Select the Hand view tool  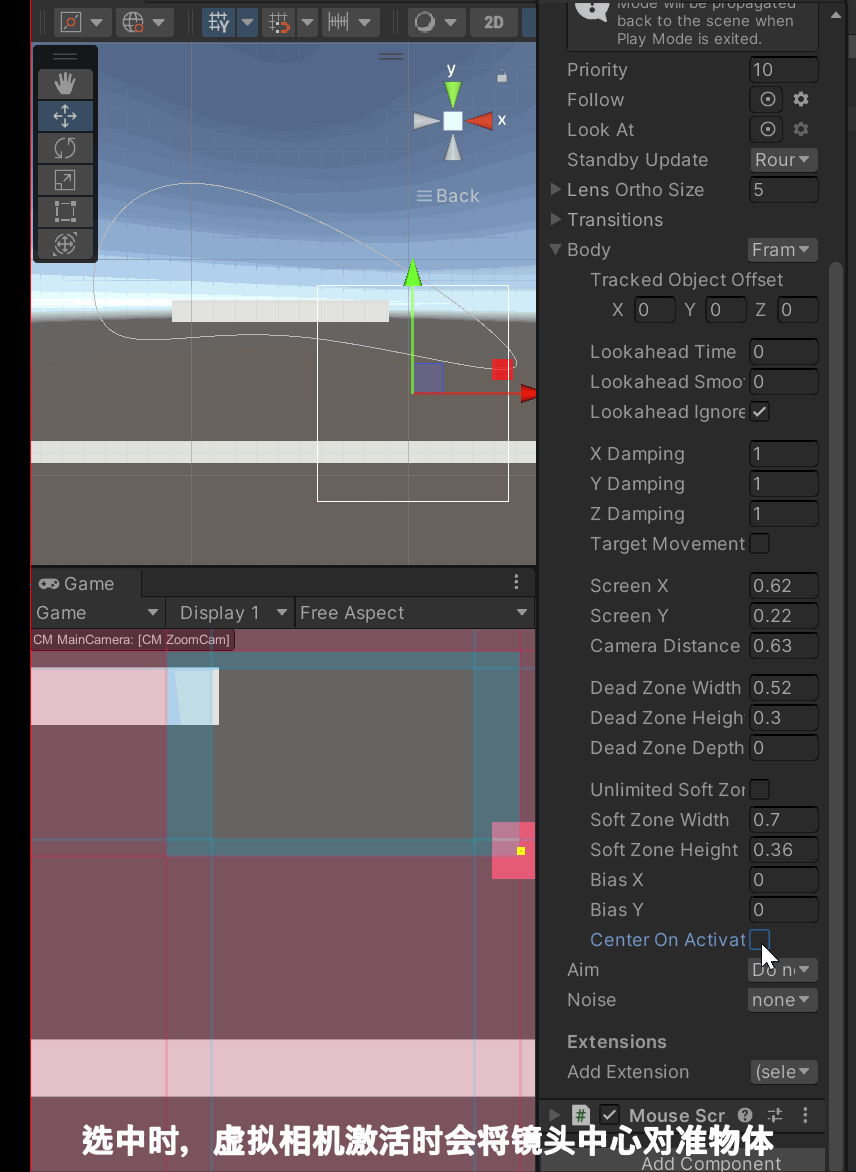pos(65,84)
